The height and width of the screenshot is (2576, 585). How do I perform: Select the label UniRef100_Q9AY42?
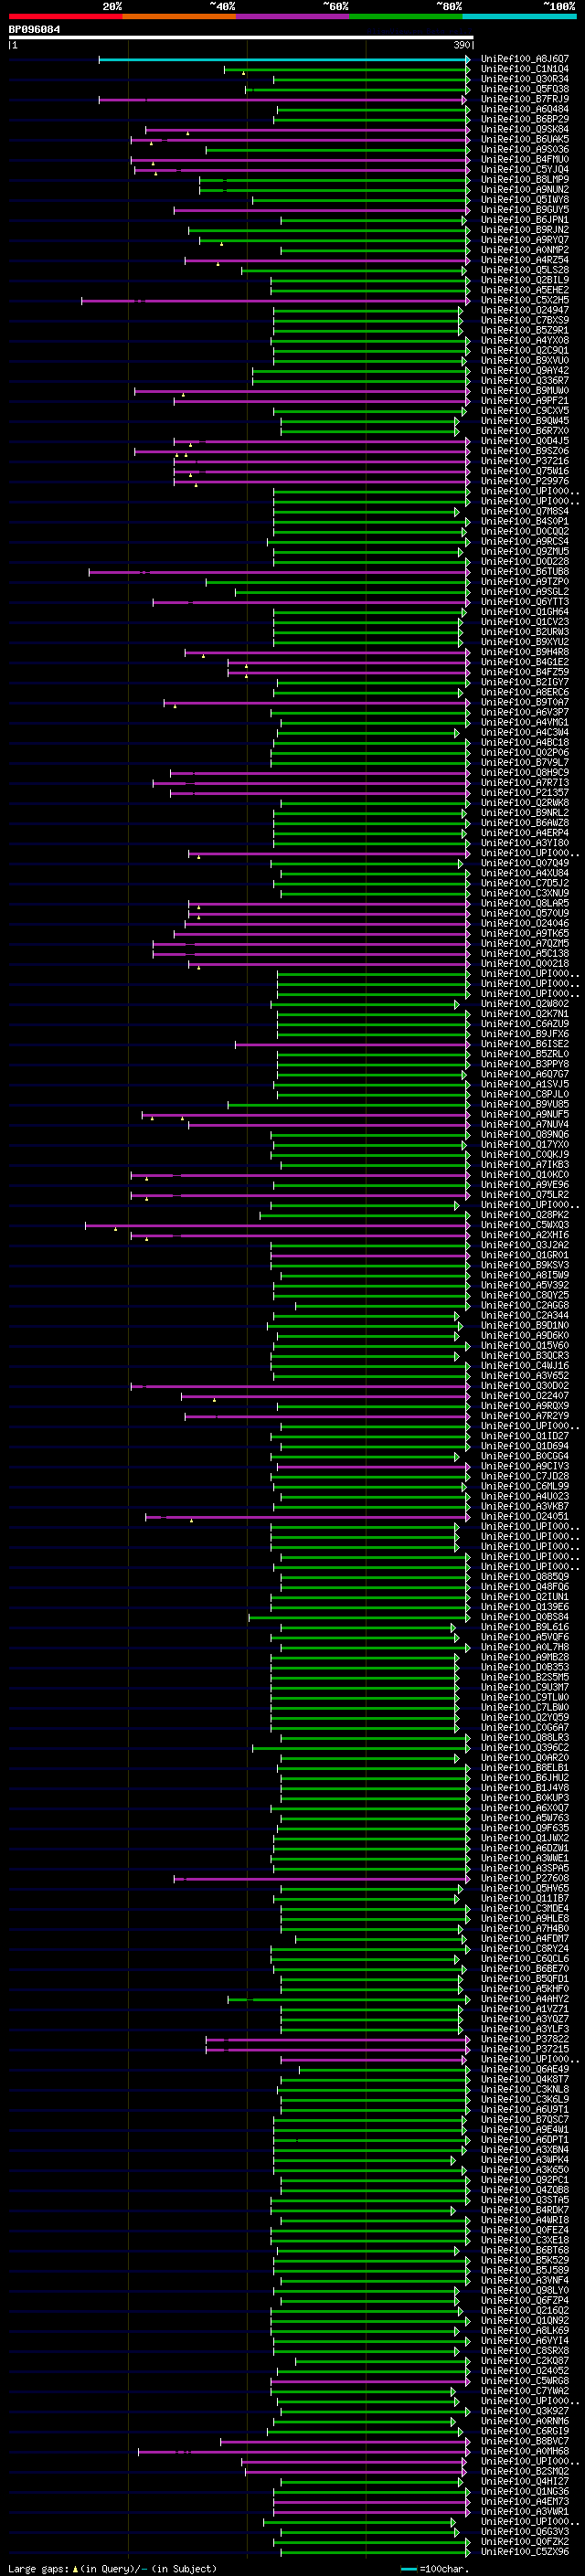(525, 370)
